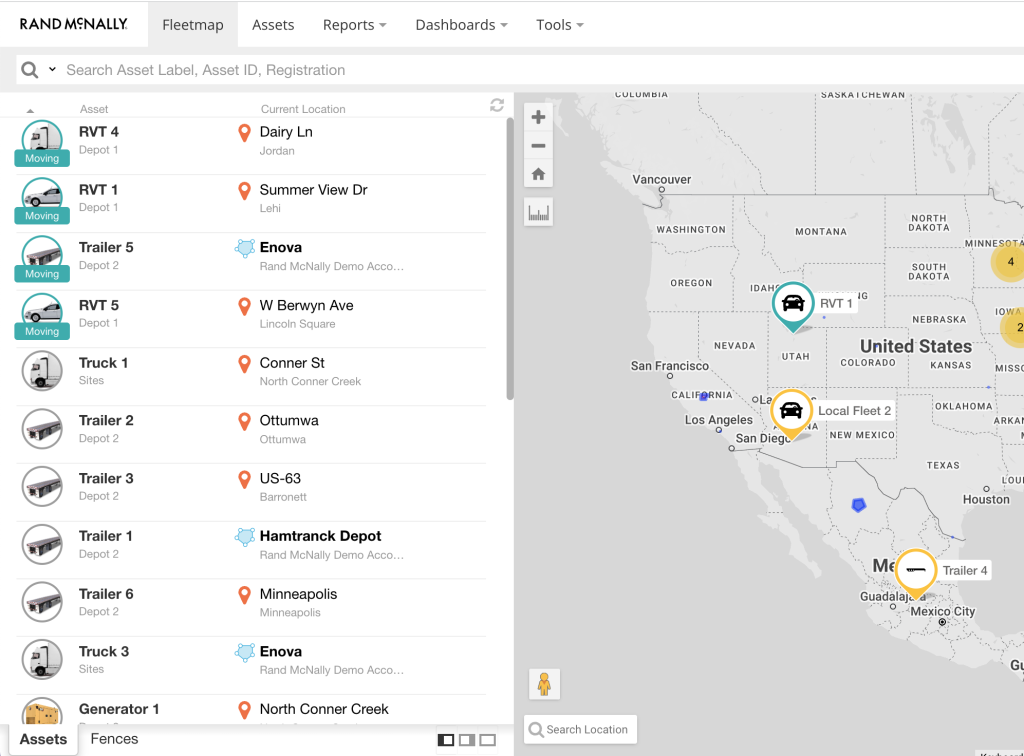Viewport: 1024px width, 756px height.
Task: Expand the Reports dropdown menu
Action: 355,25
